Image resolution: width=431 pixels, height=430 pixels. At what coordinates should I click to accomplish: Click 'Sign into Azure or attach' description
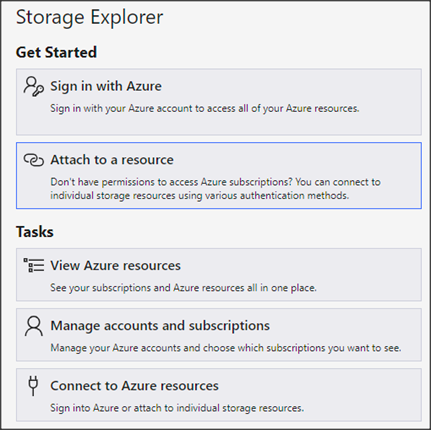pos(177,408)
